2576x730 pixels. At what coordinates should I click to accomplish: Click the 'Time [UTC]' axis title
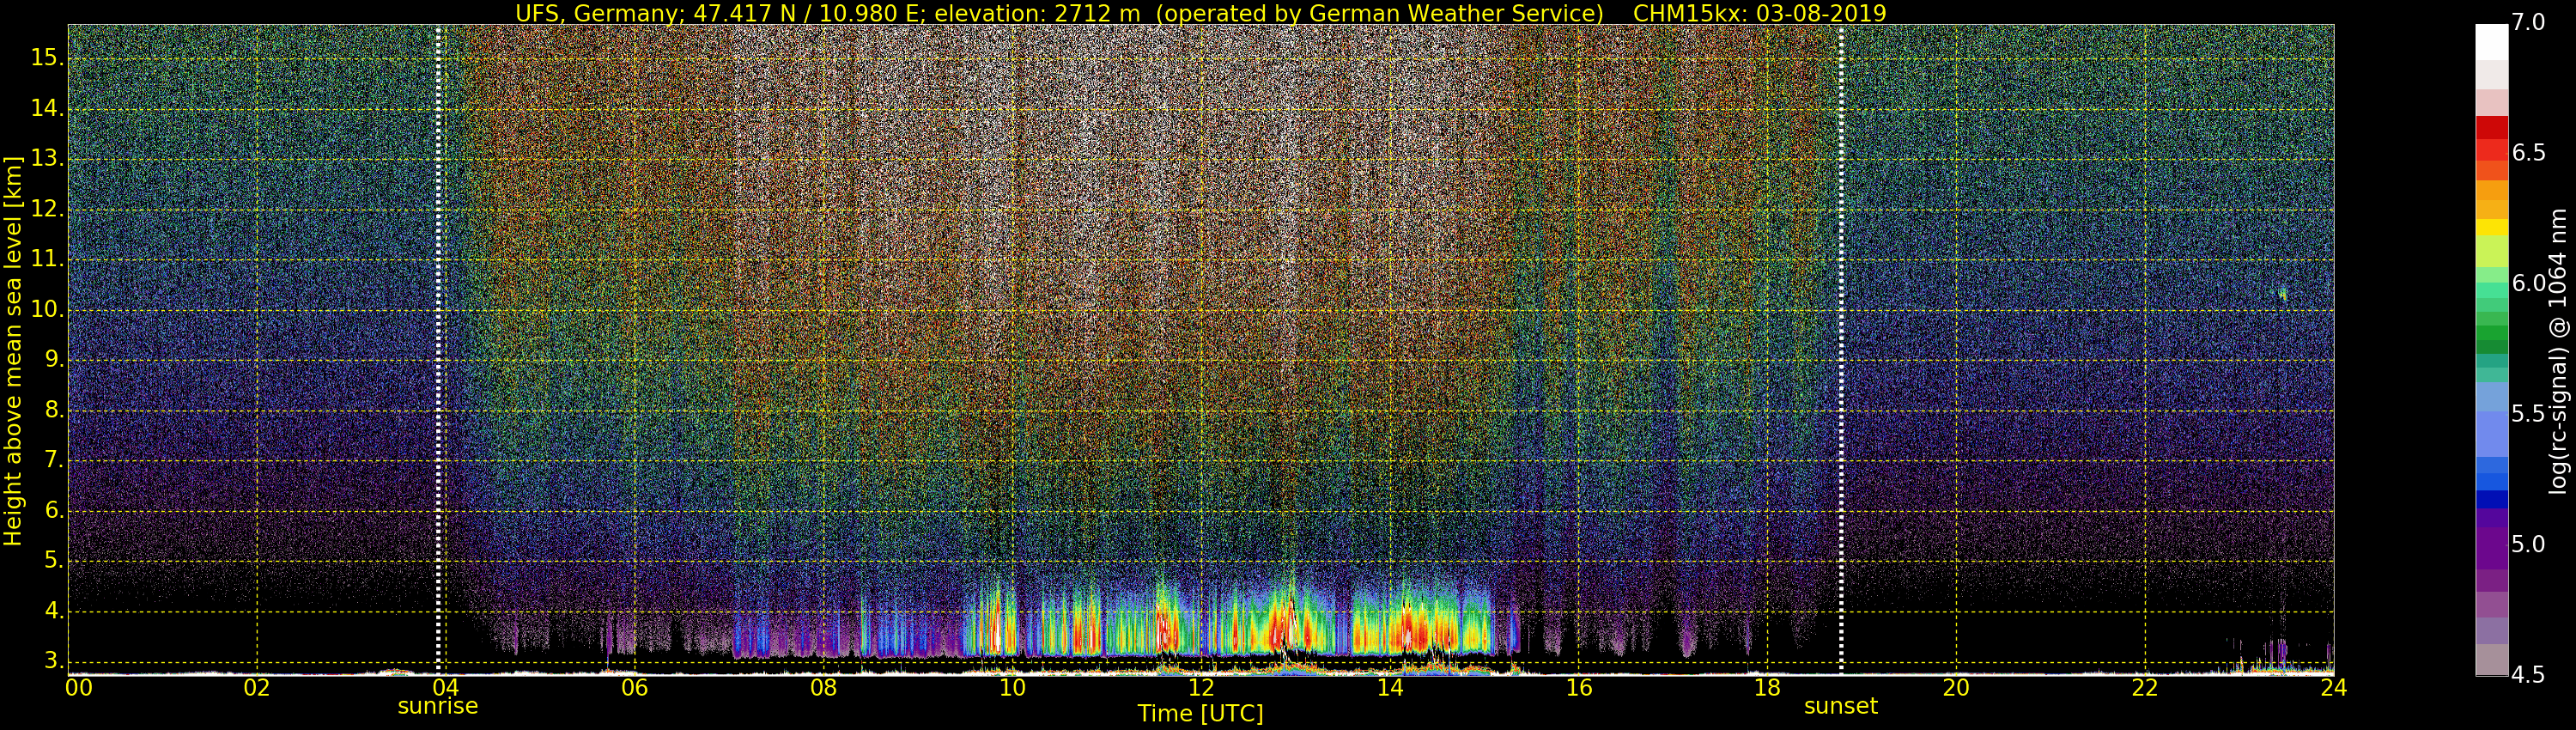click(x=1200, y=714)
